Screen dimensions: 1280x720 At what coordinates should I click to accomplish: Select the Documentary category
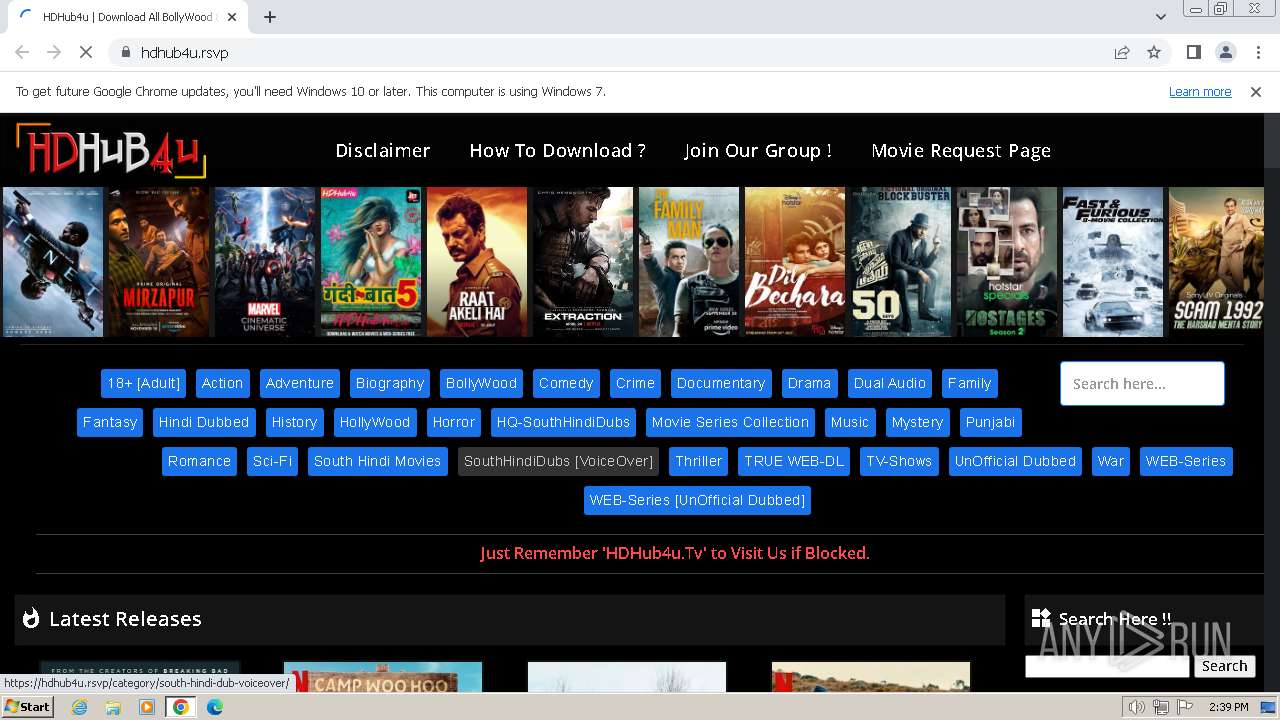[x=721, y=383]
